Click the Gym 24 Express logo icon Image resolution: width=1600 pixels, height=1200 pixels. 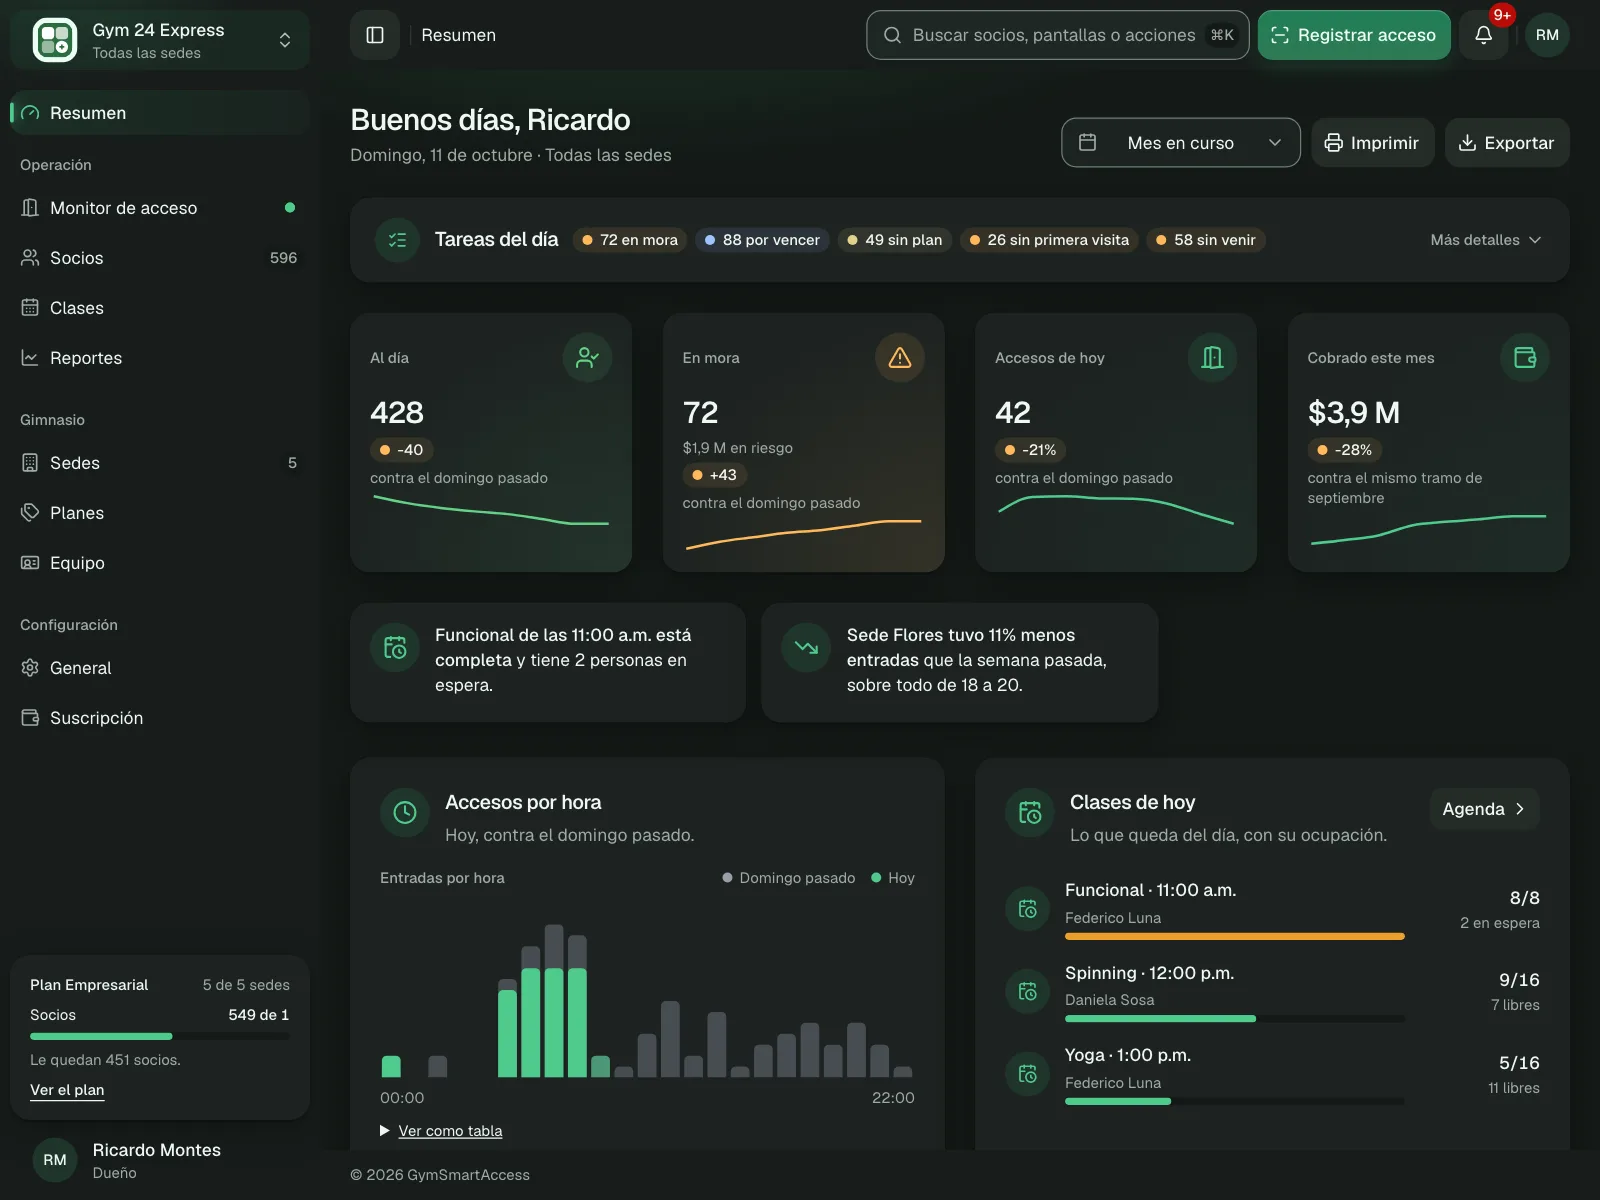coord(55,40)
